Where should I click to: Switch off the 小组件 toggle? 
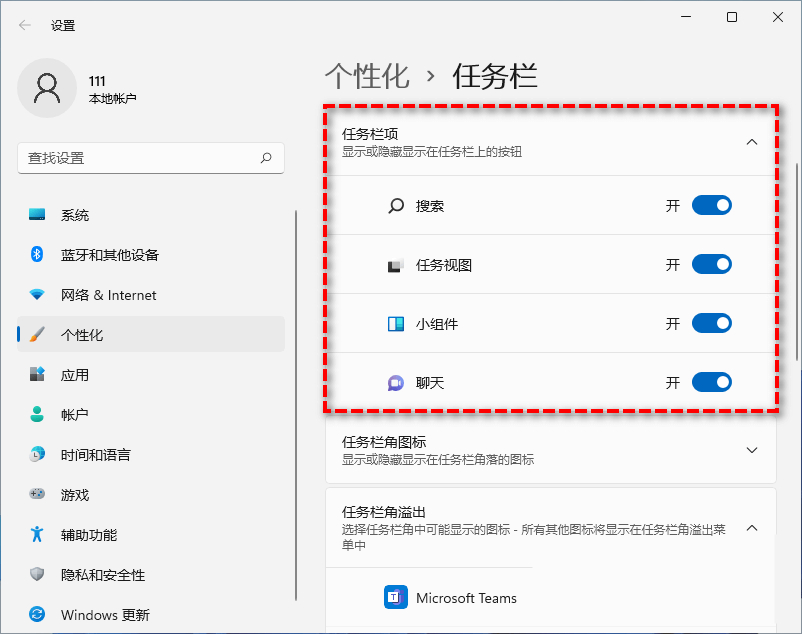[711, 324]
